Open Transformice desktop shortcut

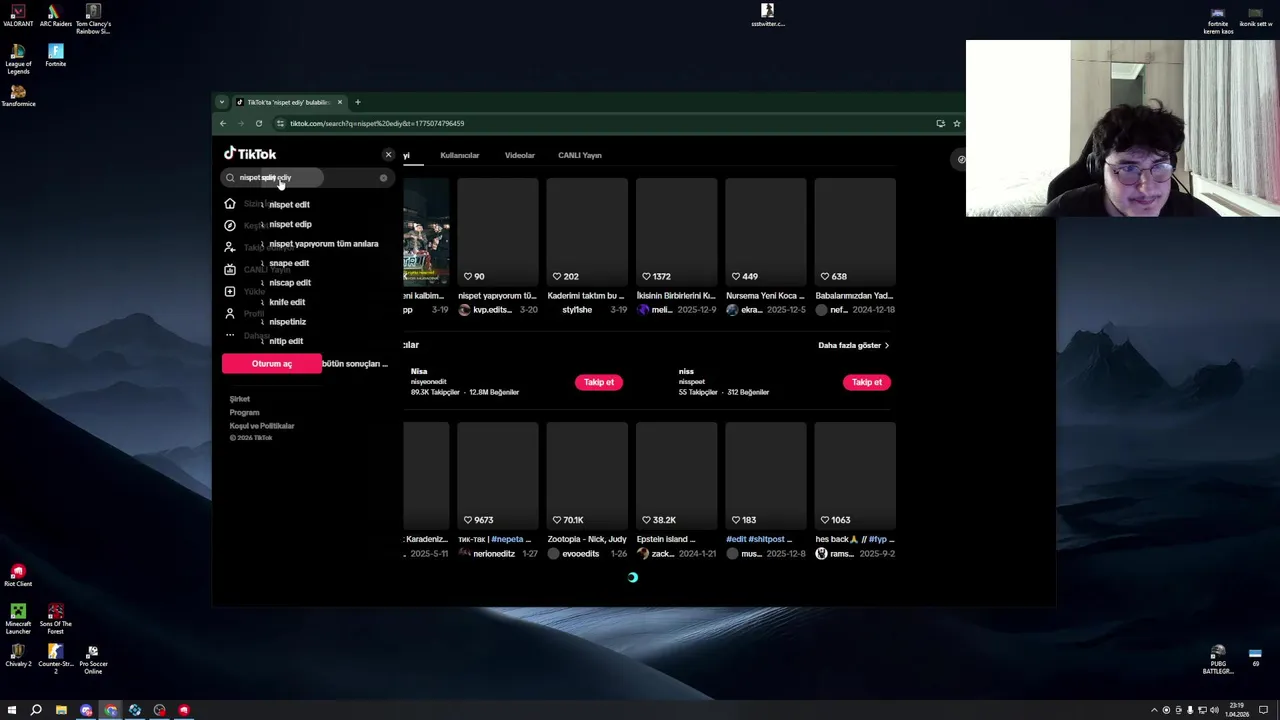tap(18, 97)
